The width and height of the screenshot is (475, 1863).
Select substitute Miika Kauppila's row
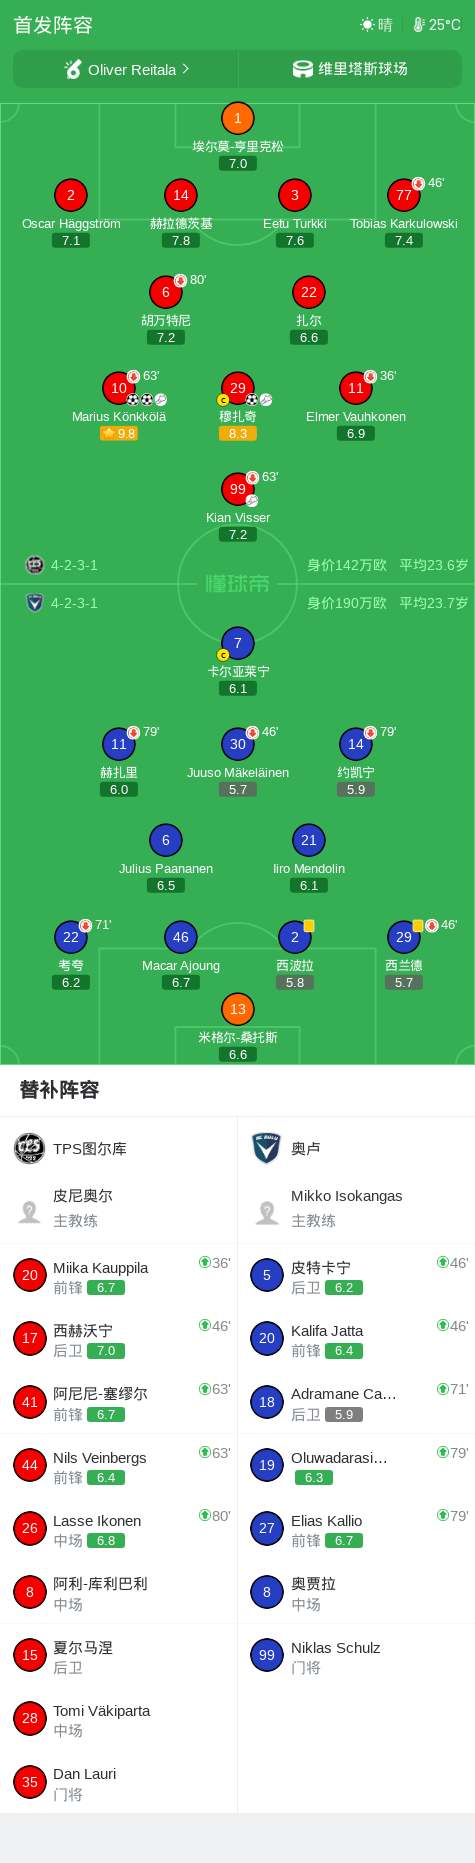(119, 1276)
